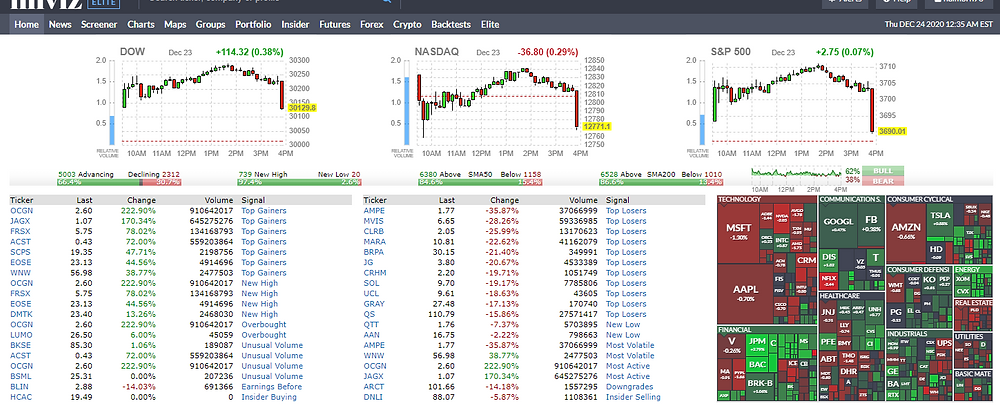Open the Elite menu item
The height and width of the screenshot is (408, 1000).
490,24
